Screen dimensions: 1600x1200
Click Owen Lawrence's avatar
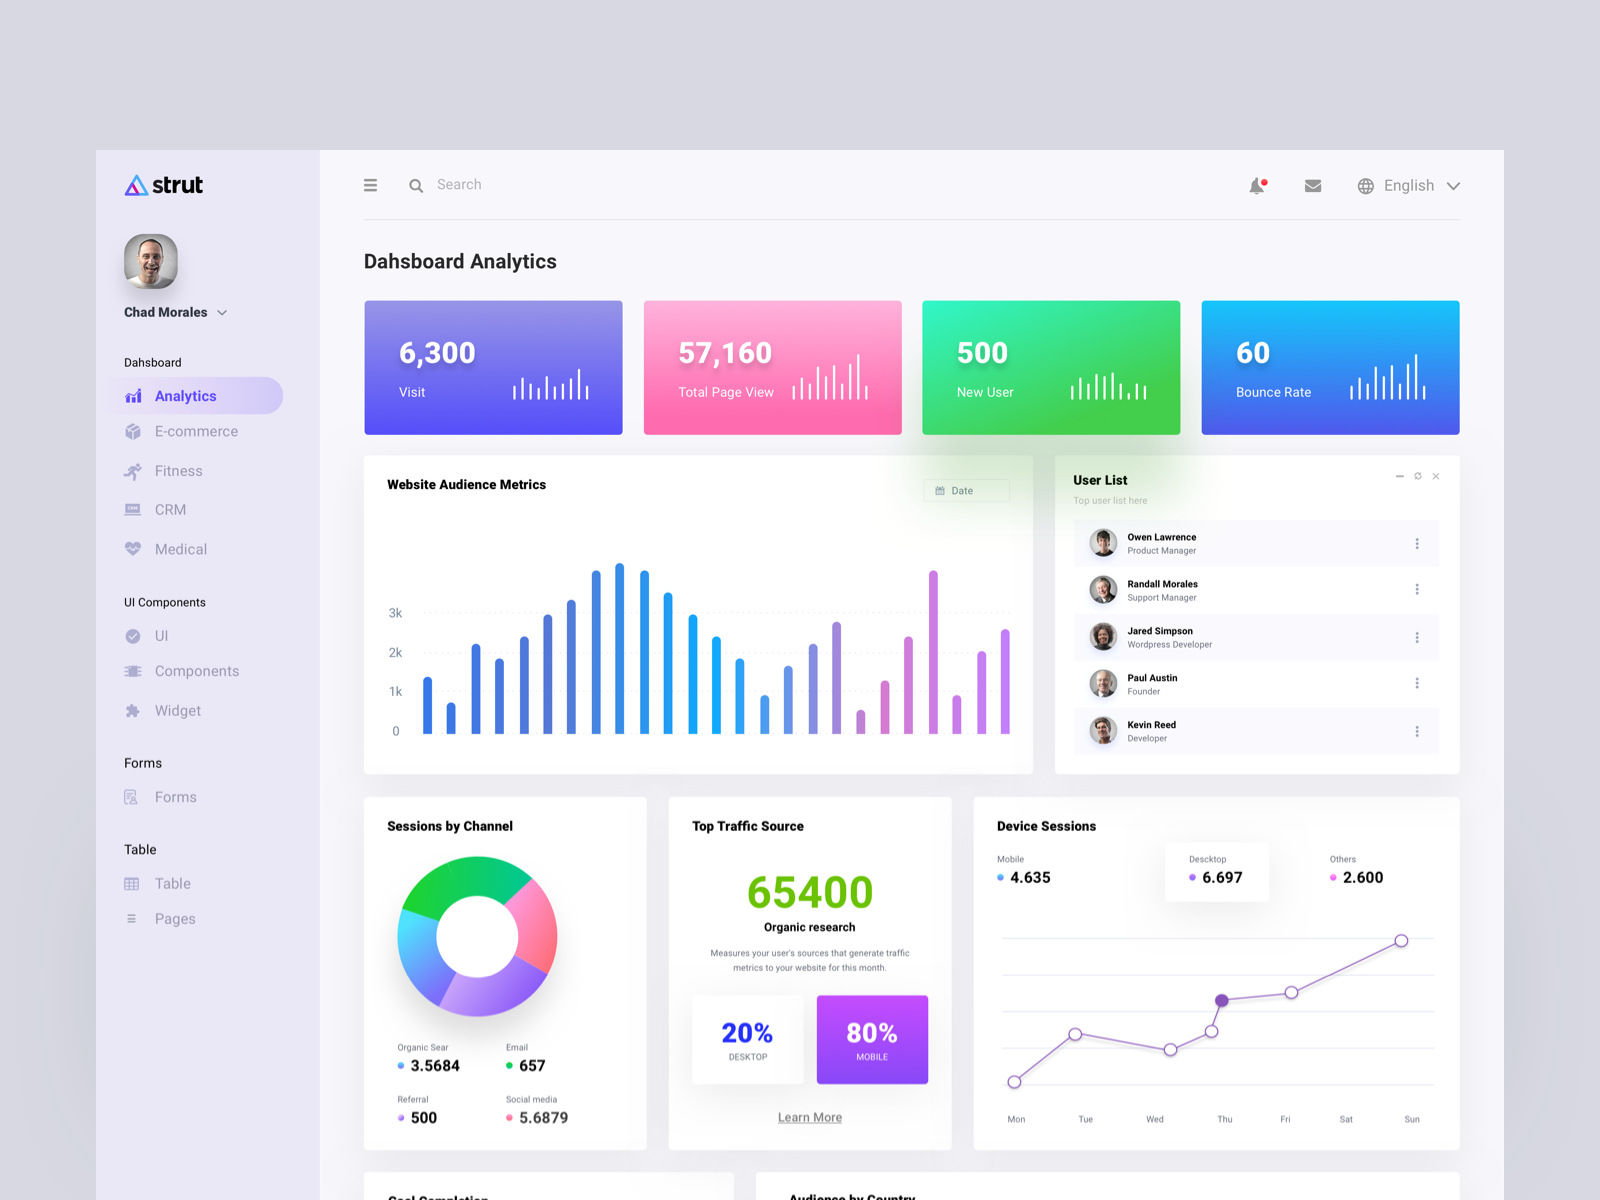click(x=1103, y=543)
